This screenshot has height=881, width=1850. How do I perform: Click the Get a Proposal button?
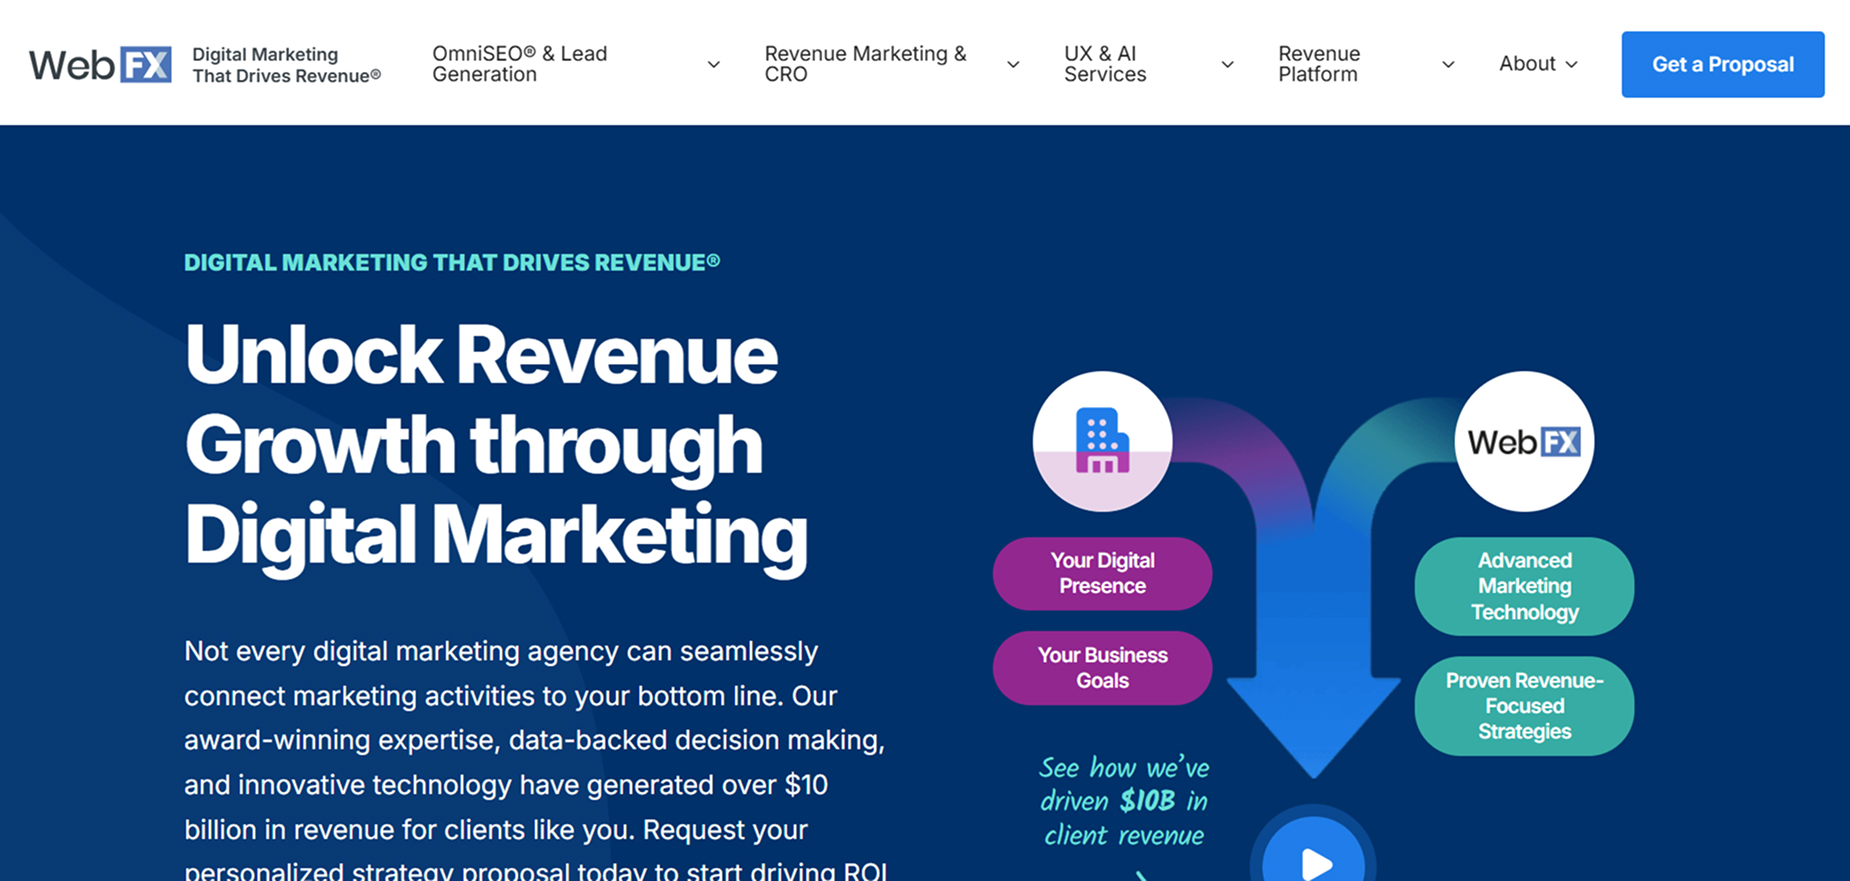pyautogui.click(x=1722, y=64)
